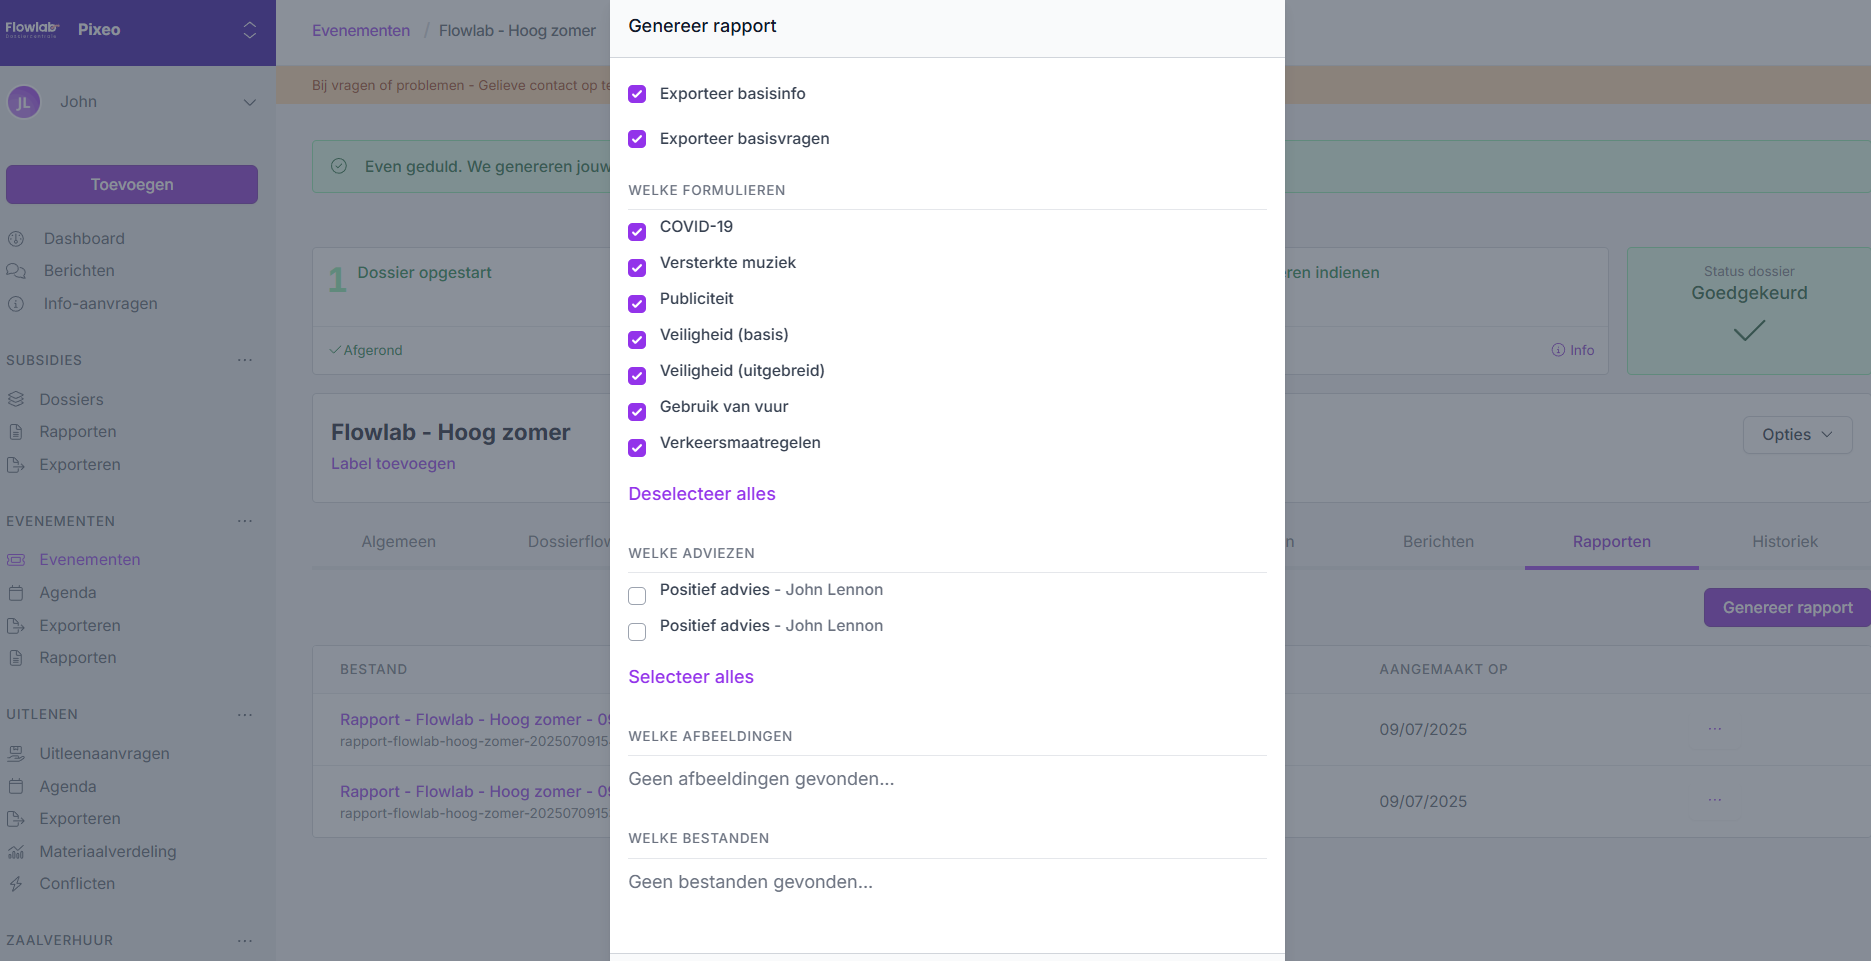This screenshot has width=1871, height=961.
Task: Open the Pixeo workspace switcher
Action: (x=249, y=30)
